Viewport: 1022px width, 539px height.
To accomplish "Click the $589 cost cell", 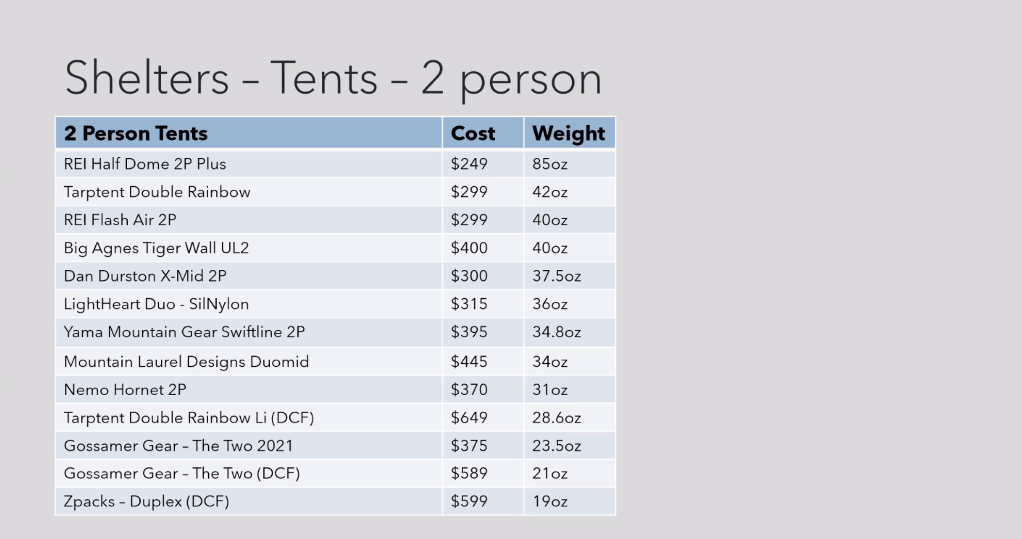I will tap(469, 473).
